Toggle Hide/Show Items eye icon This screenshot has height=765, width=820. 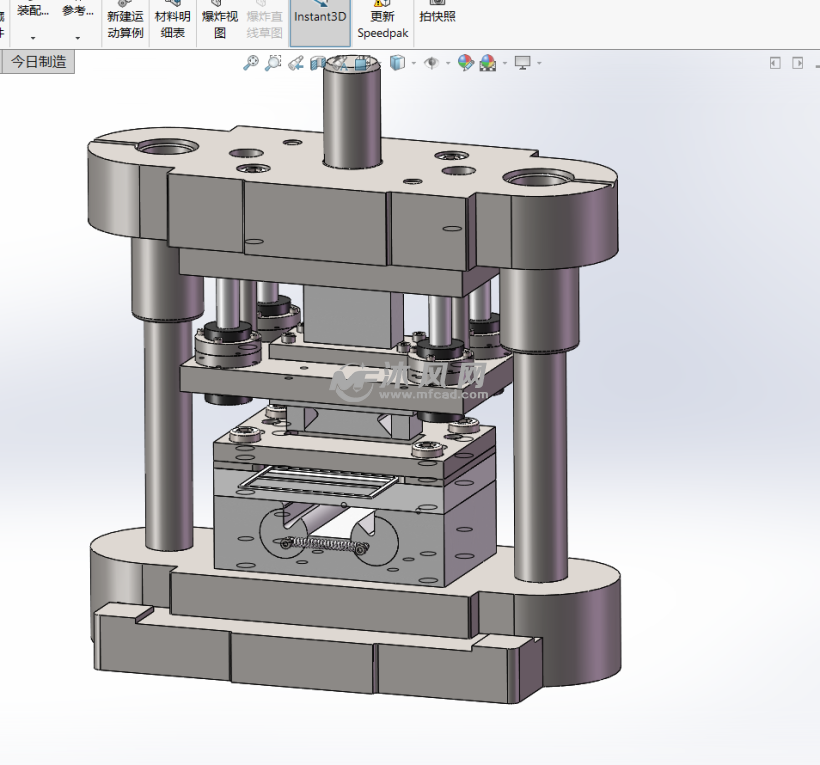pos(431,63)
